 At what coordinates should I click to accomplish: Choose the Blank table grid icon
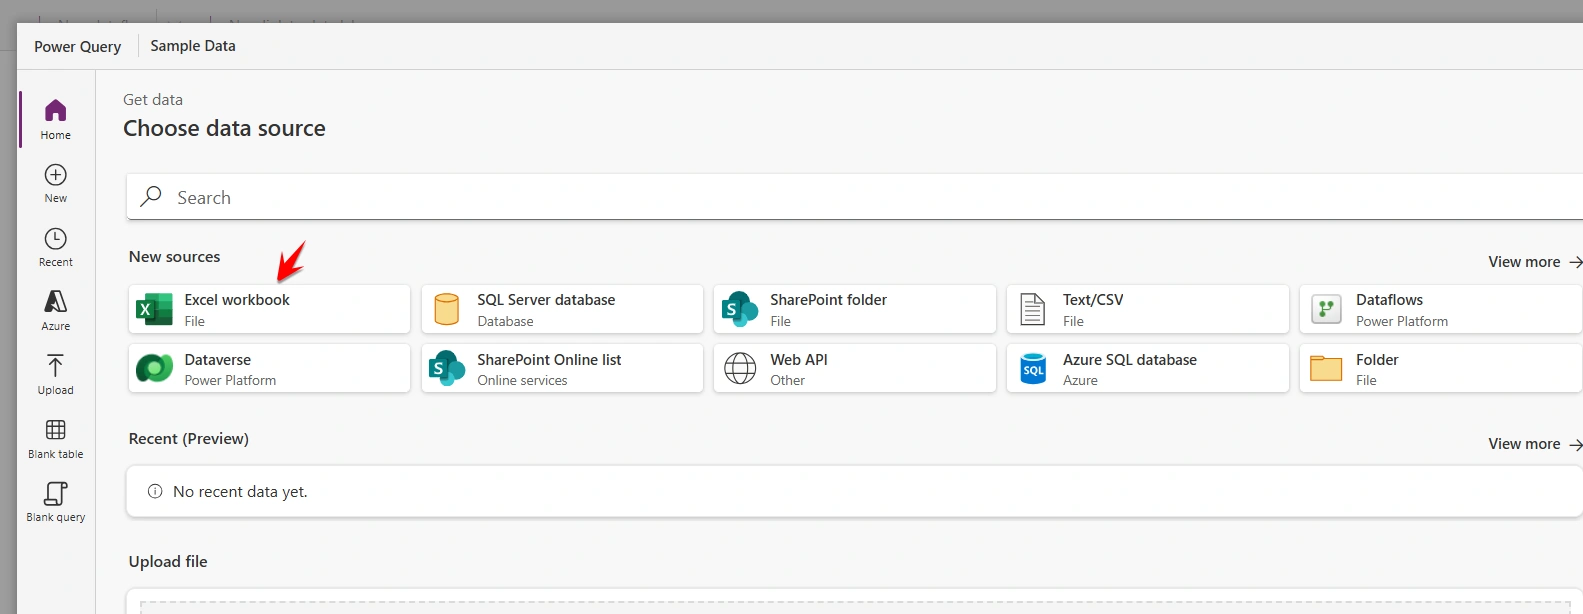tap(56, 430)
